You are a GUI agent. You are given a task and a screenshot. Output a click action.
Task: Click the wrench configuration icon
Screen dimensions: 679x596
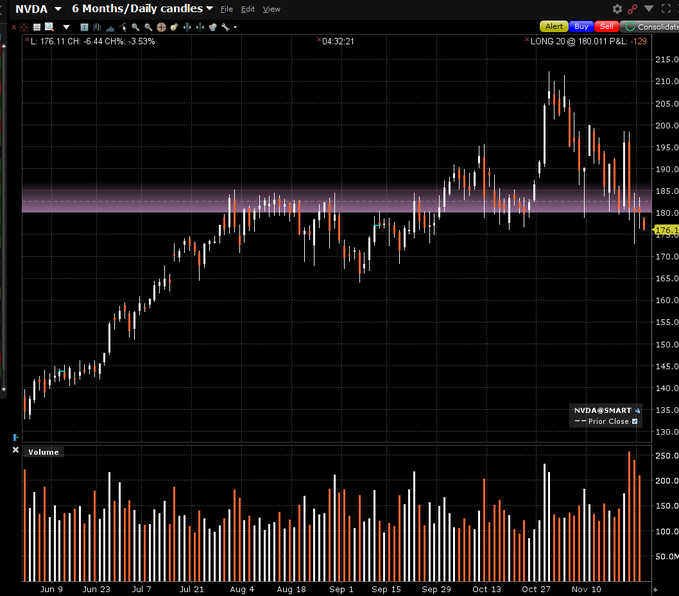(224, 27)
